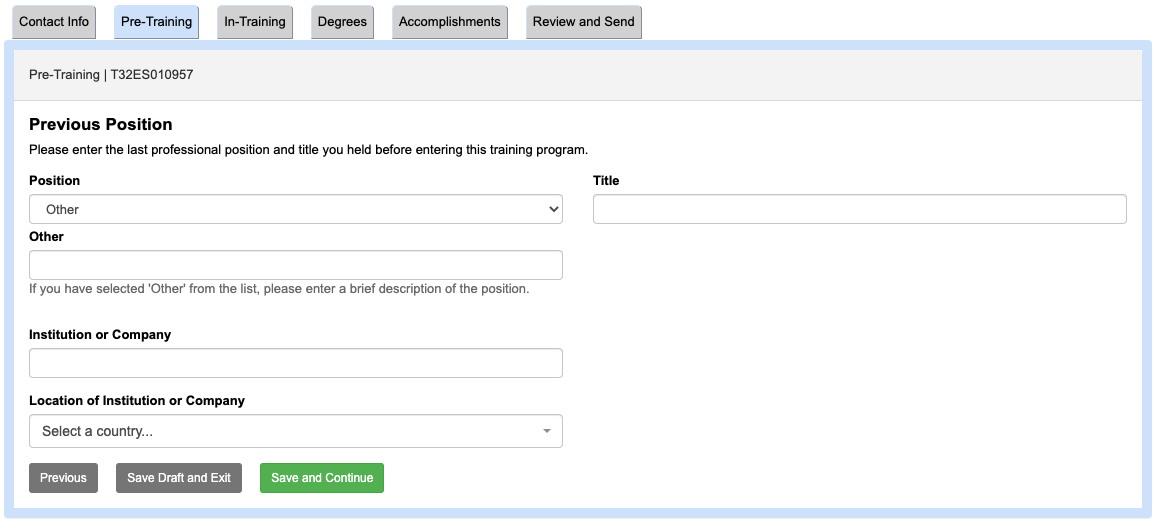Image resolution: width=1157 pixels, height=524 pixels.
Task: Focus the Title text field
Action: pos(859,209)
